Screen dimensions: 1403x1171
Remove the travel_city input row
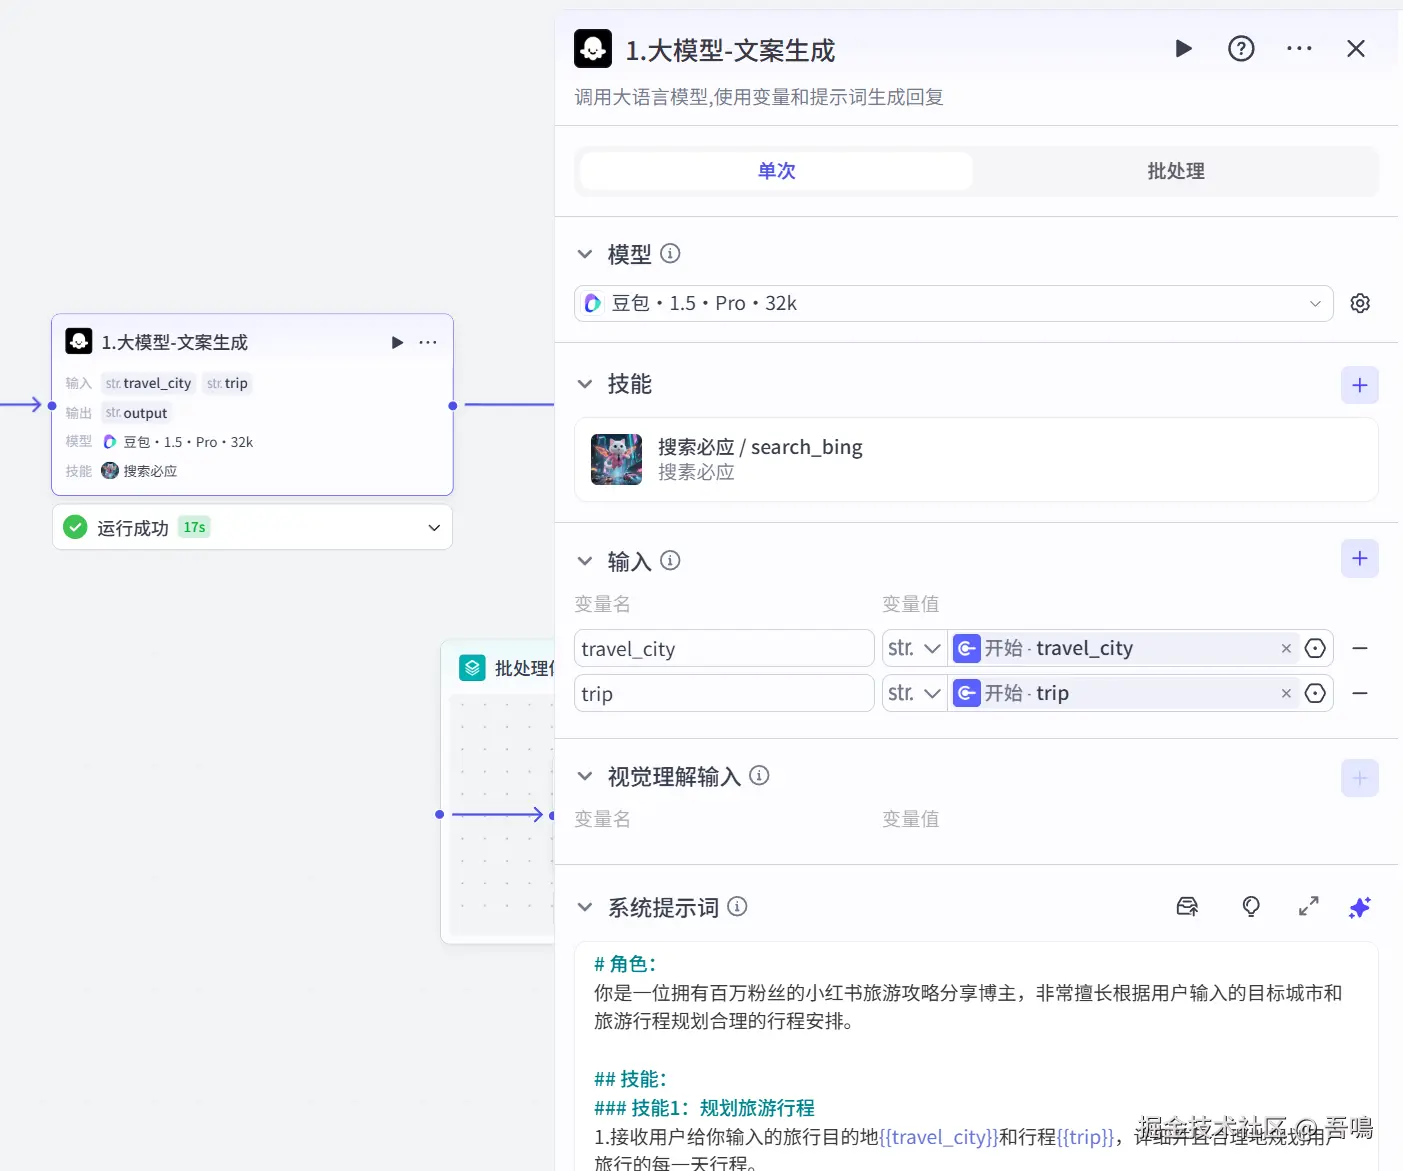coord(1360,649)
